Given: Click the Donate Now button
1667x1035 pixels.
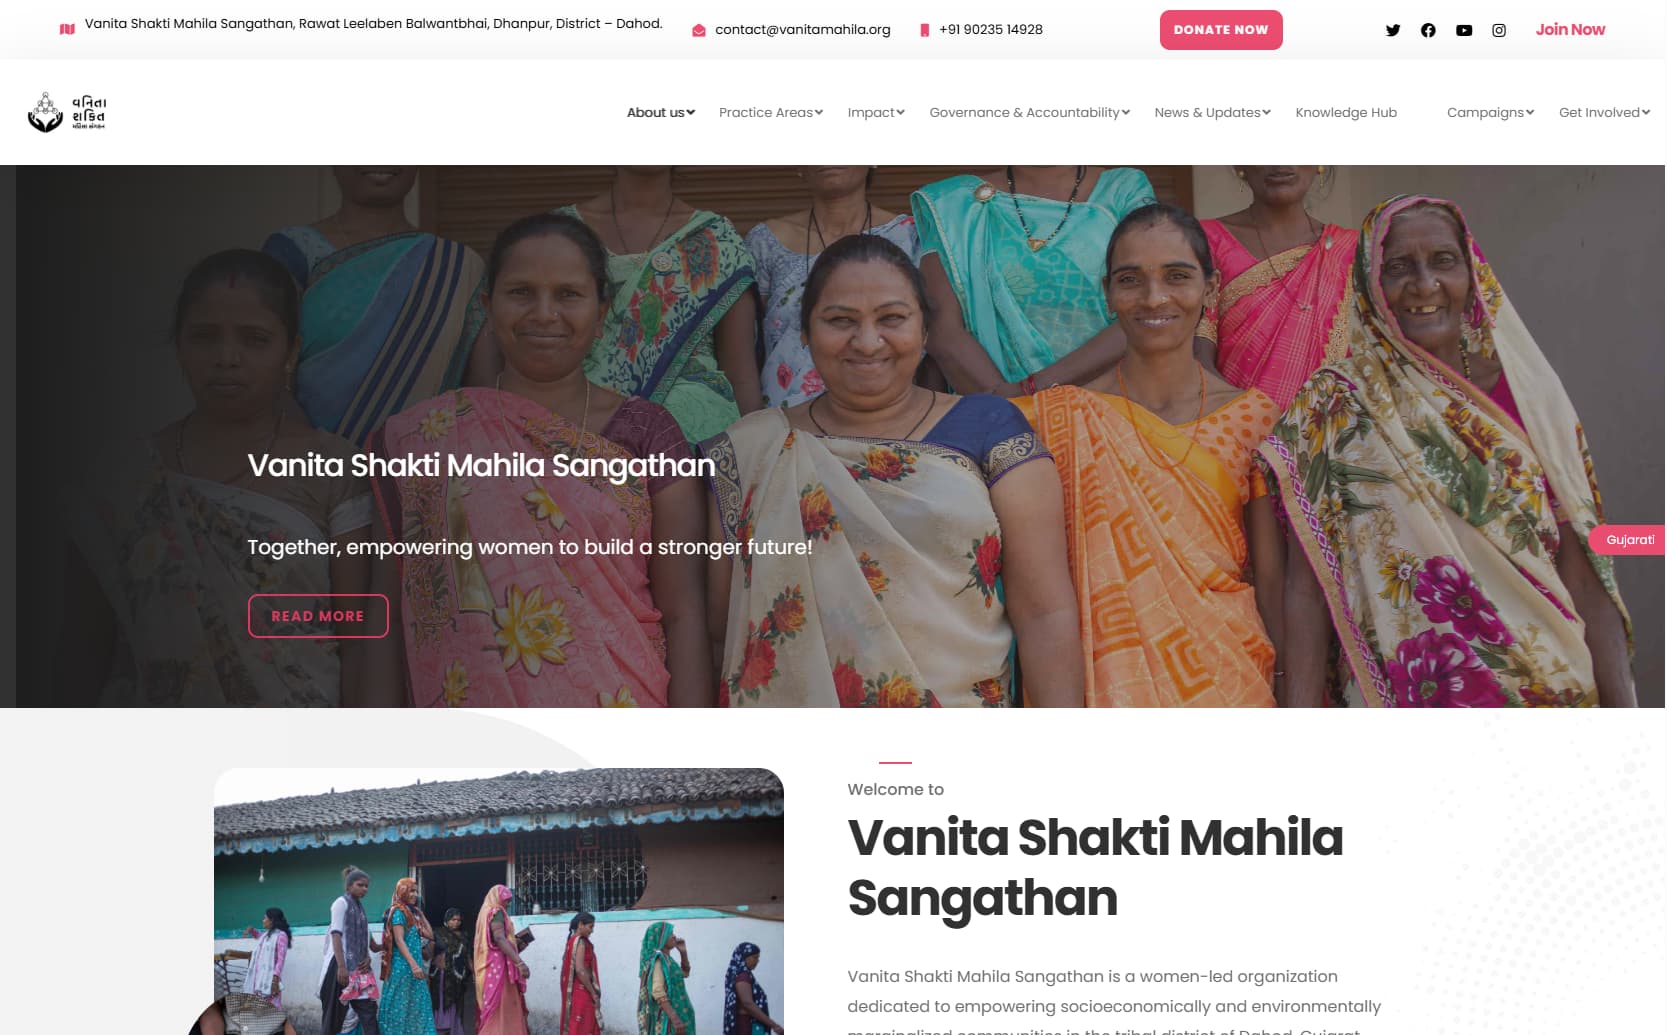Looking at the screenshot, I should tap(1221, 30).
